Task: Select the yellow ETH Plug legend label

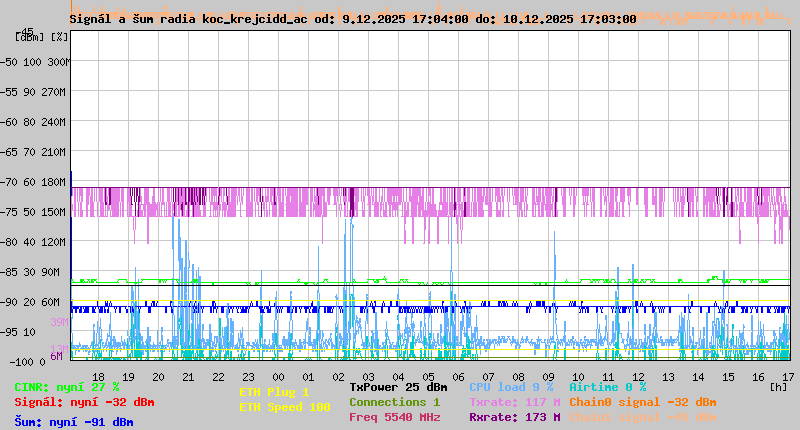Action: click(274, 392)
